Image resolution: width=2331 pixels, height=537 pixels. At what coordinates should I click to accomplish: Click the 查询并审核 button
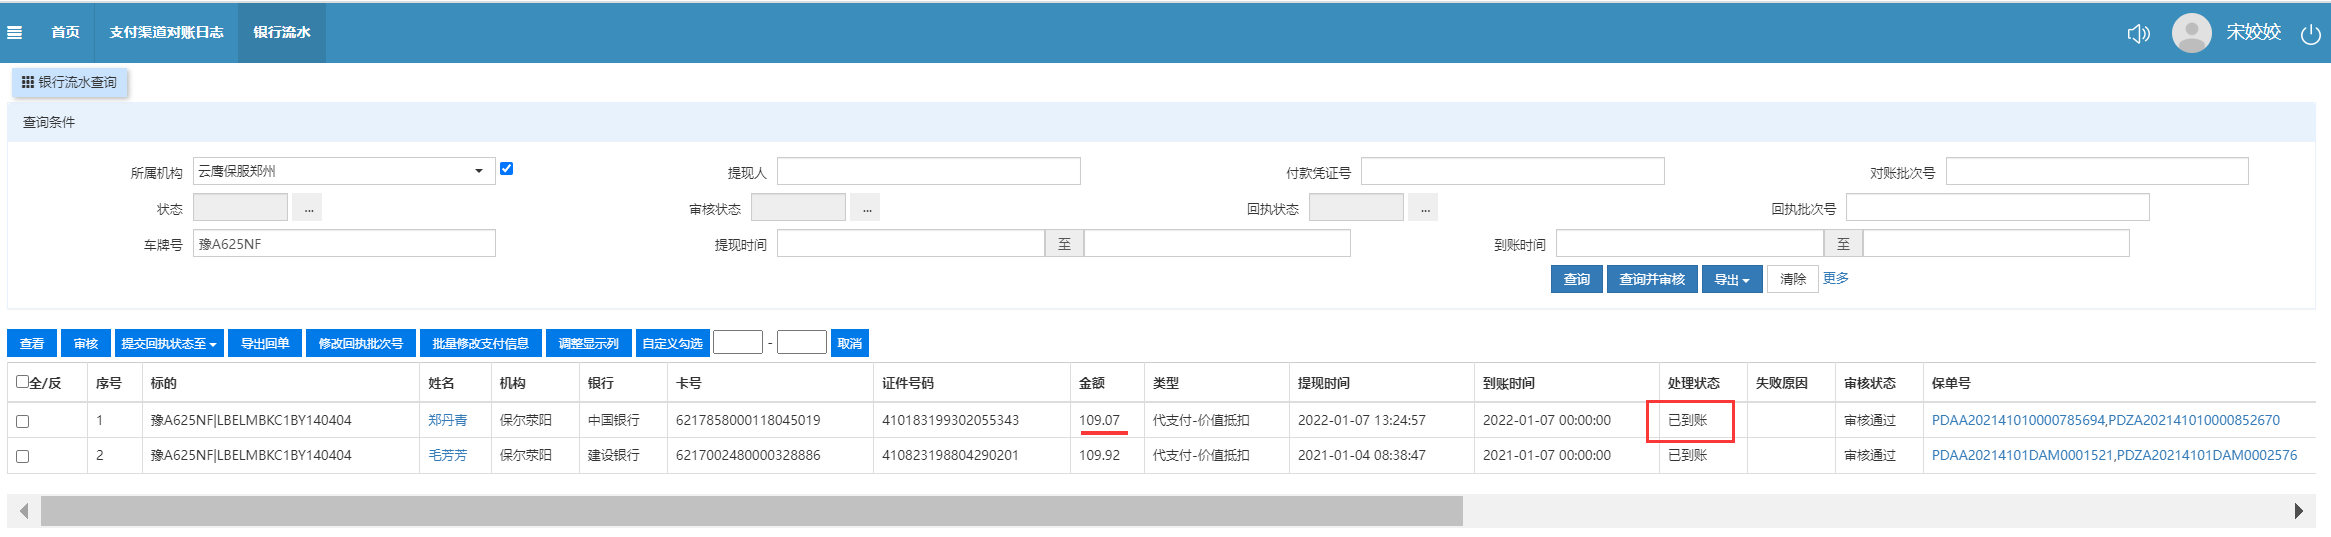(x=1652, y=279)
